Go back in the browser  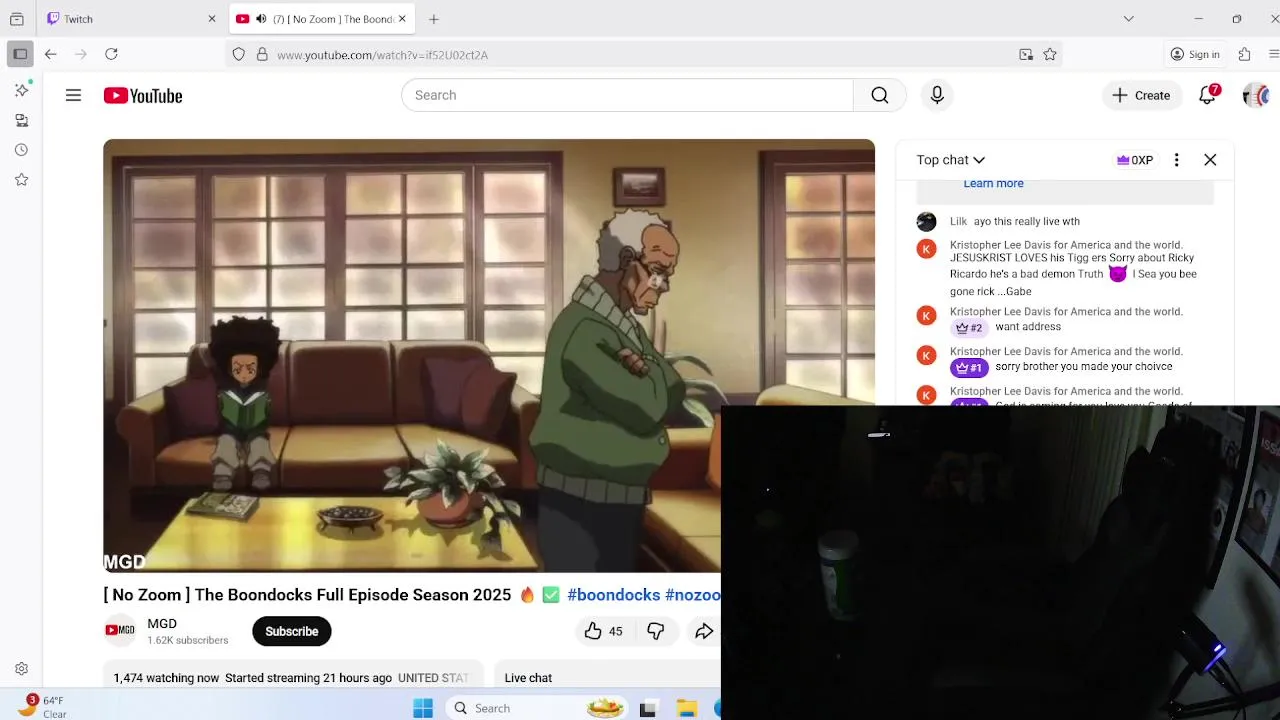tap(51, 54)
